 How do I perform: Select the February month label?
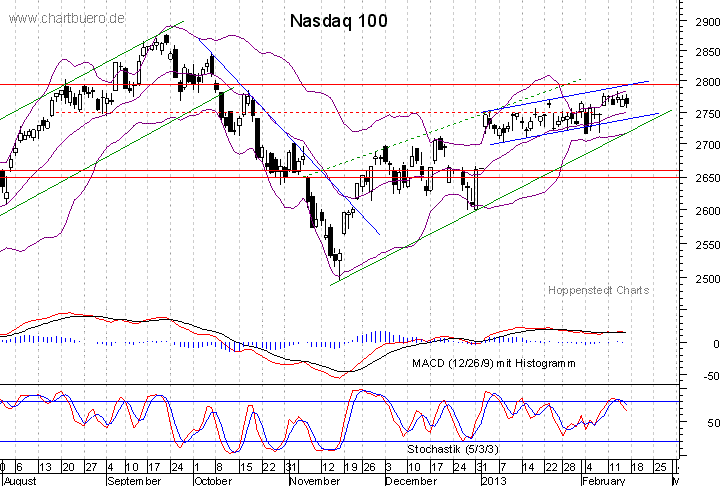point(604,481)
